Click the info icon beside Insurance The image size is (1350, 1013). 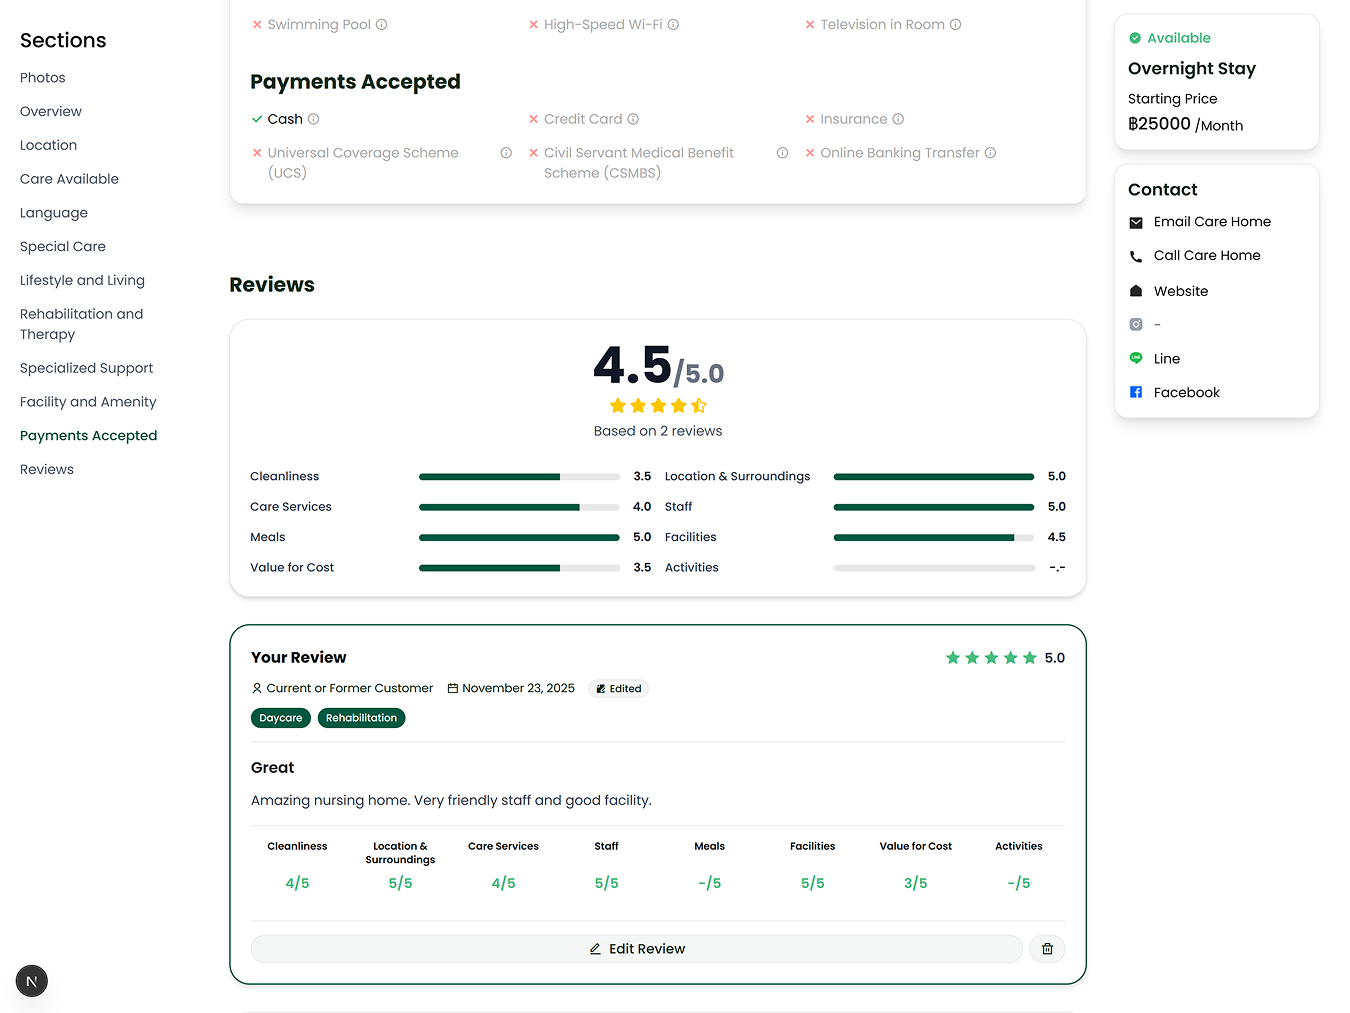pyautogui.click(x=898, y=119)
